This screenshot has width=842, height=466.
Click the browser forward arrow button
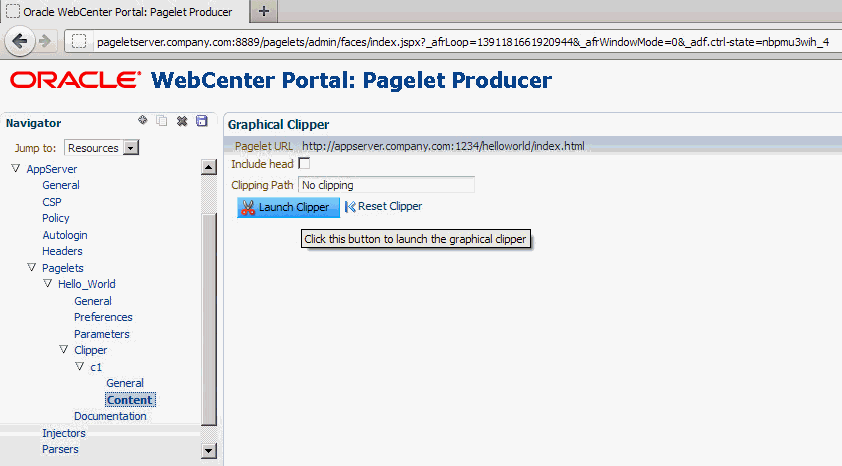[45, 41]
